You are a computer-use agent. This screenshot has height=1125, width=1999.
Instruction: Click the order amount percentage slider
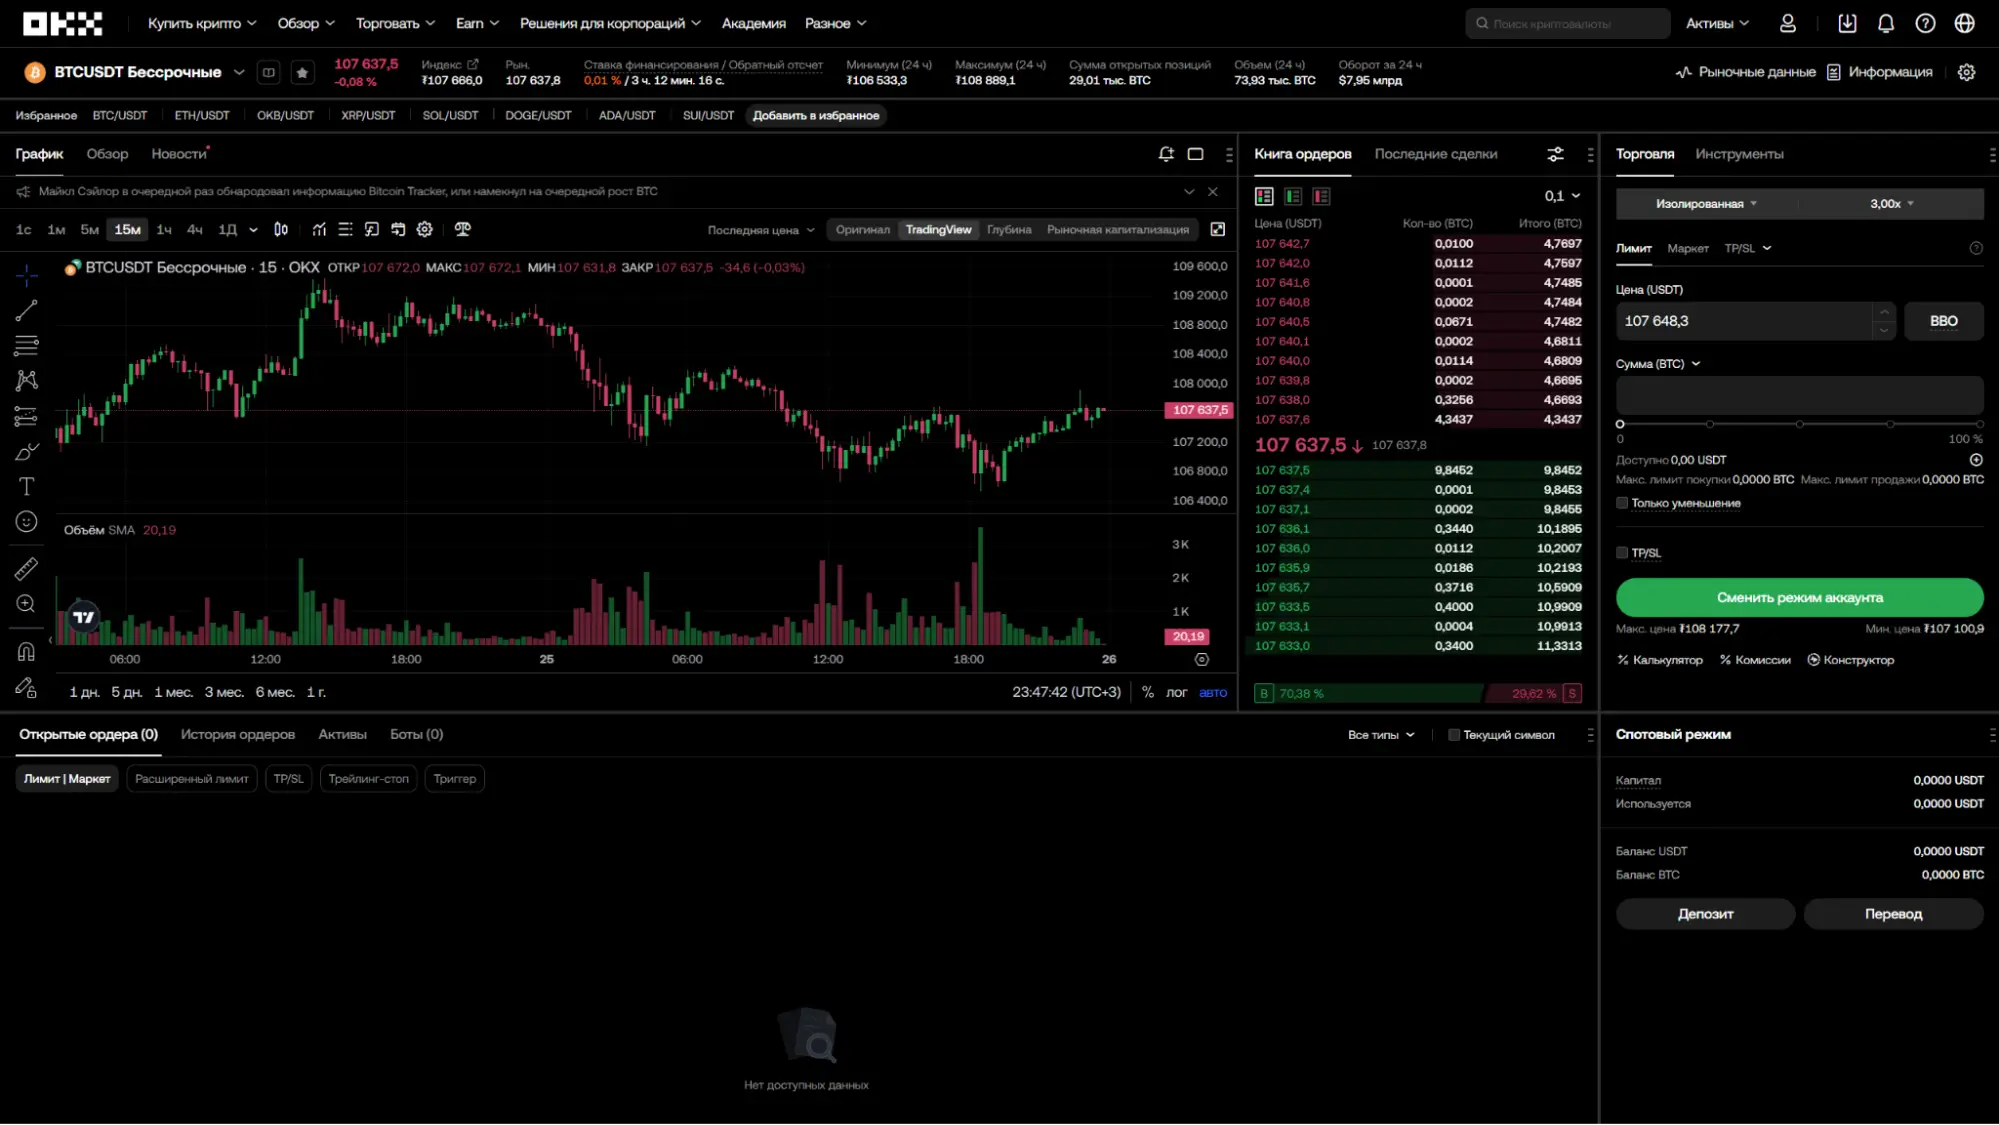[1799, 424]
